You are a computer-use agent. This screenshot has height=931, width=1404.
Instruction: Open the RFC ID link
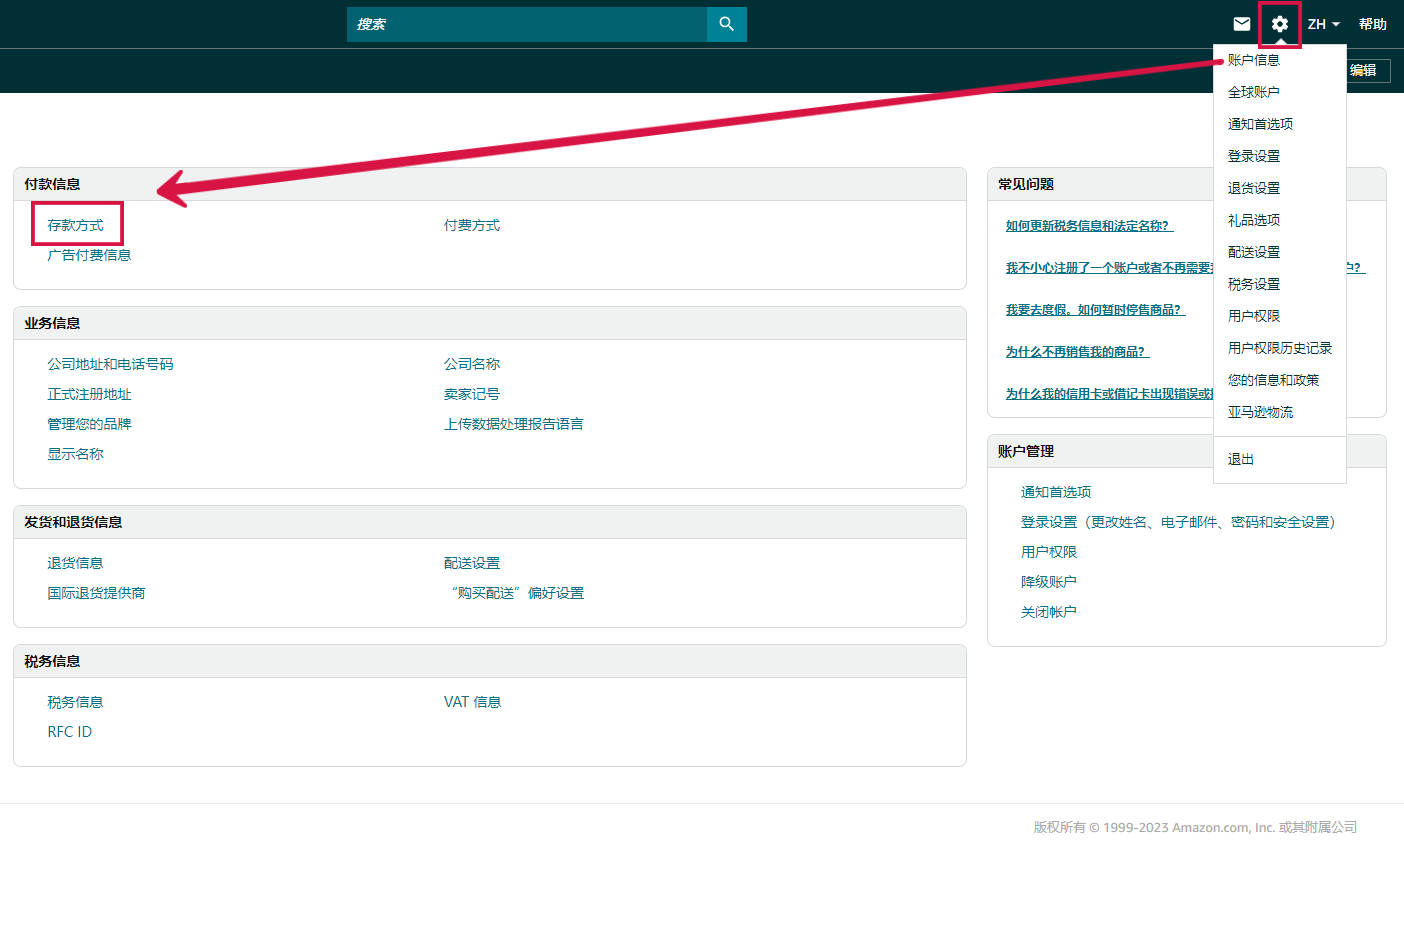(69, 732)
